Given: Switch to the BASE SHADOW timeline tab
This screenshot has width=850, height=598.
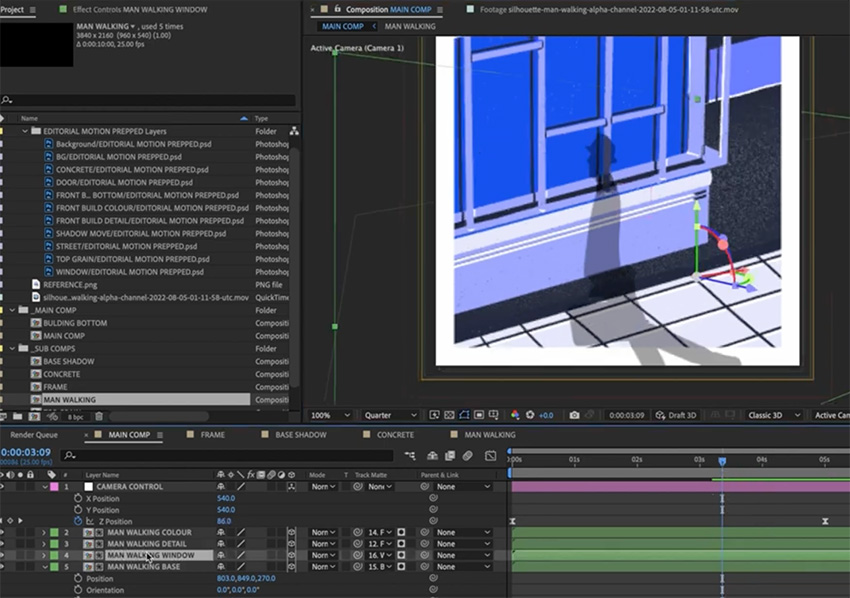Looking at the screenshot, I should [x=300, y=435].
